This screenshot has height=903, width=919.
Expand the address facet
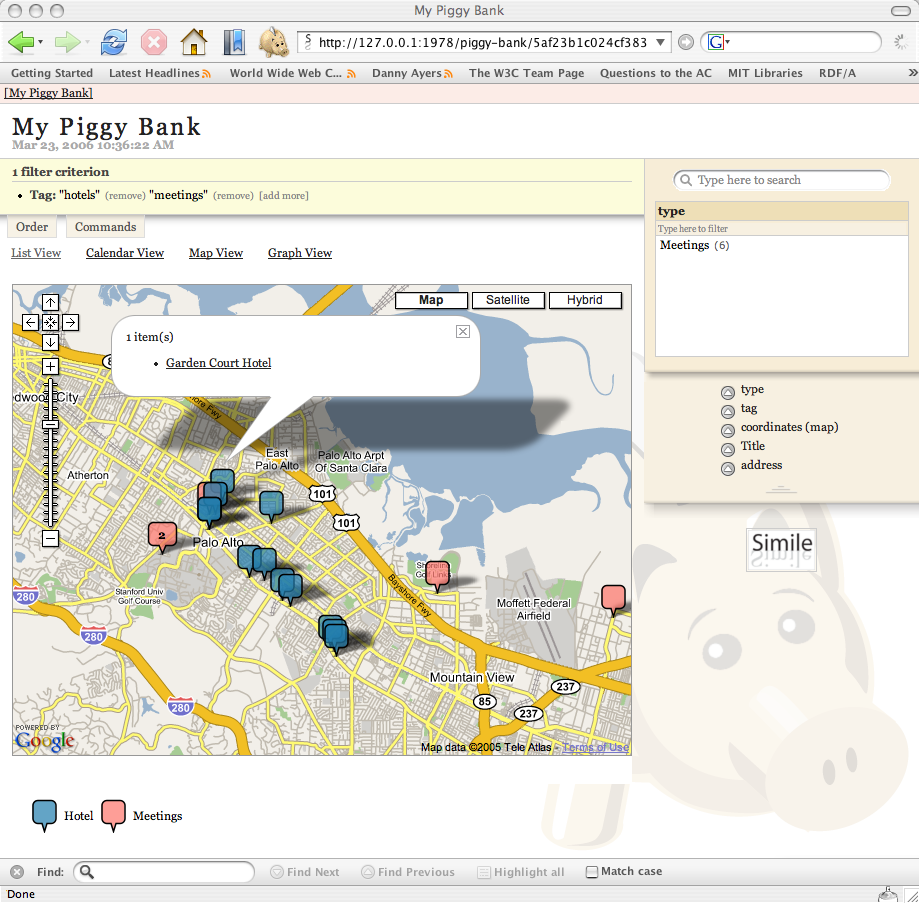point(728,468)
